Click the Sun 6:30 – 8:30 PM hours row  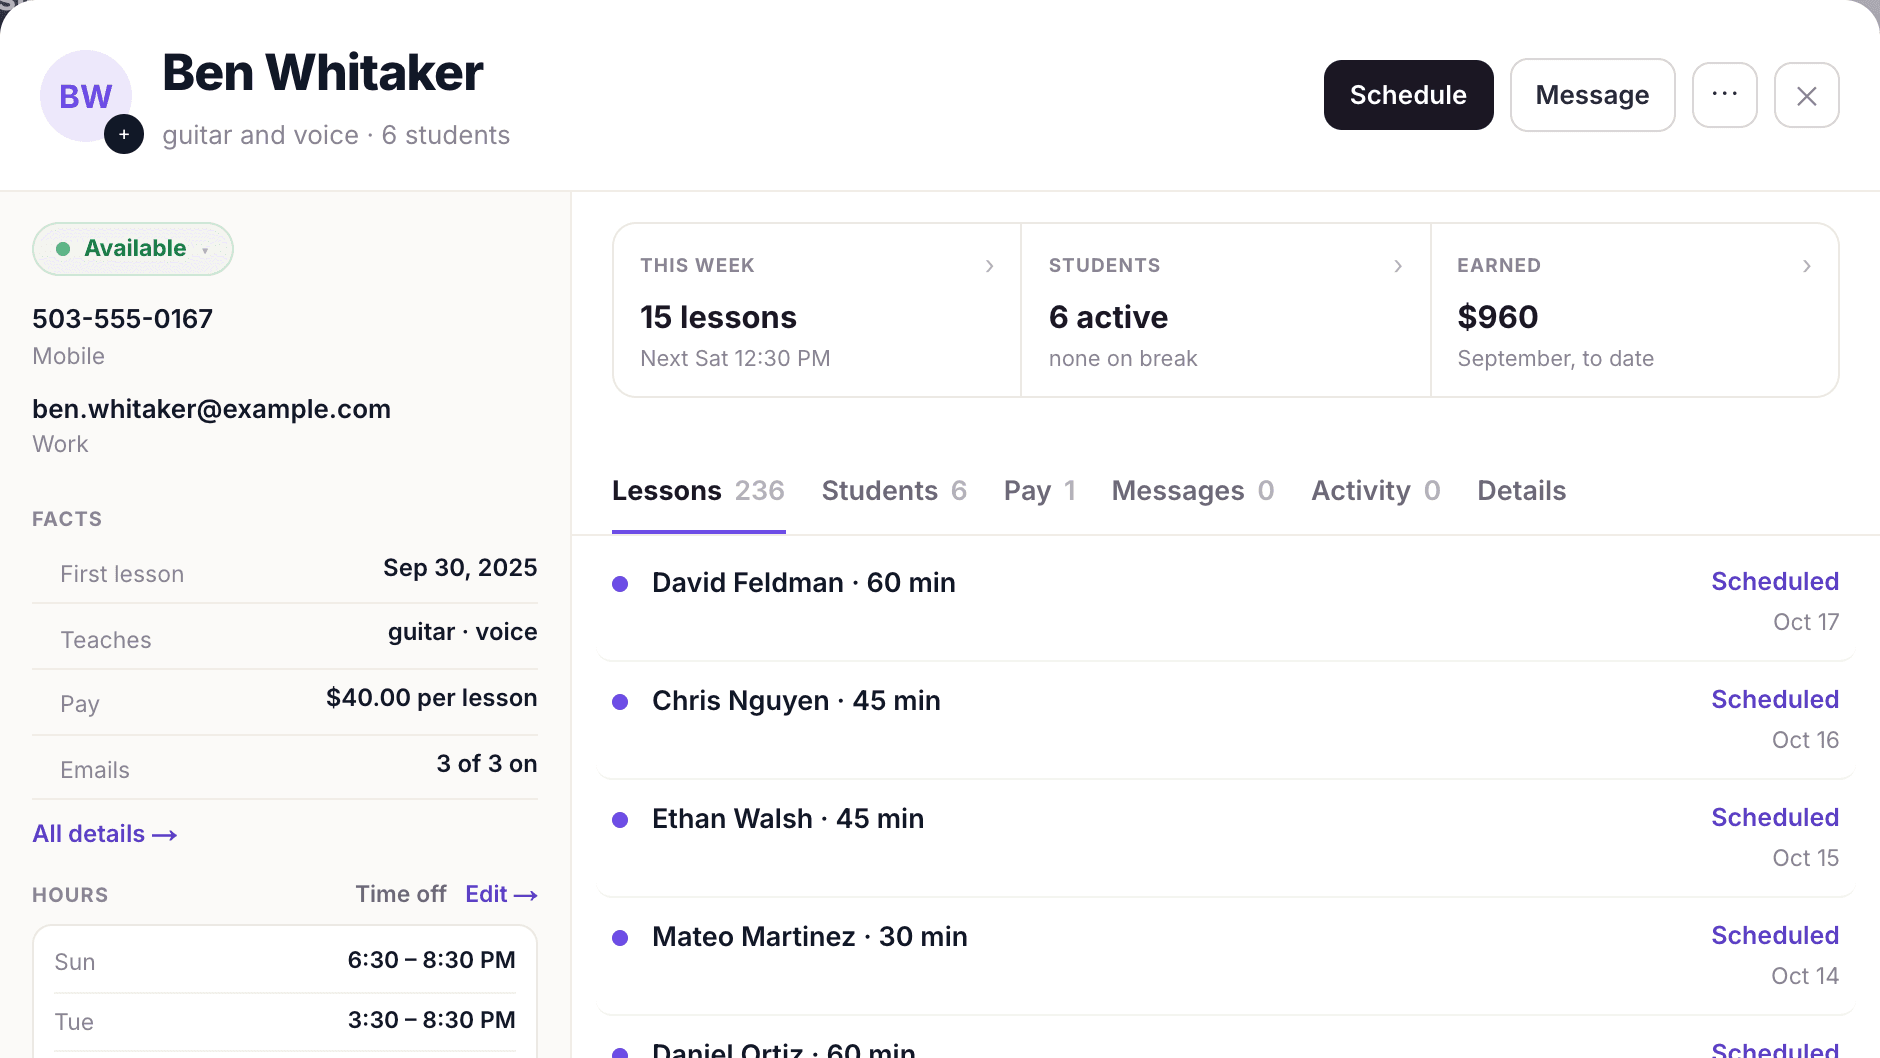(285, 961)
